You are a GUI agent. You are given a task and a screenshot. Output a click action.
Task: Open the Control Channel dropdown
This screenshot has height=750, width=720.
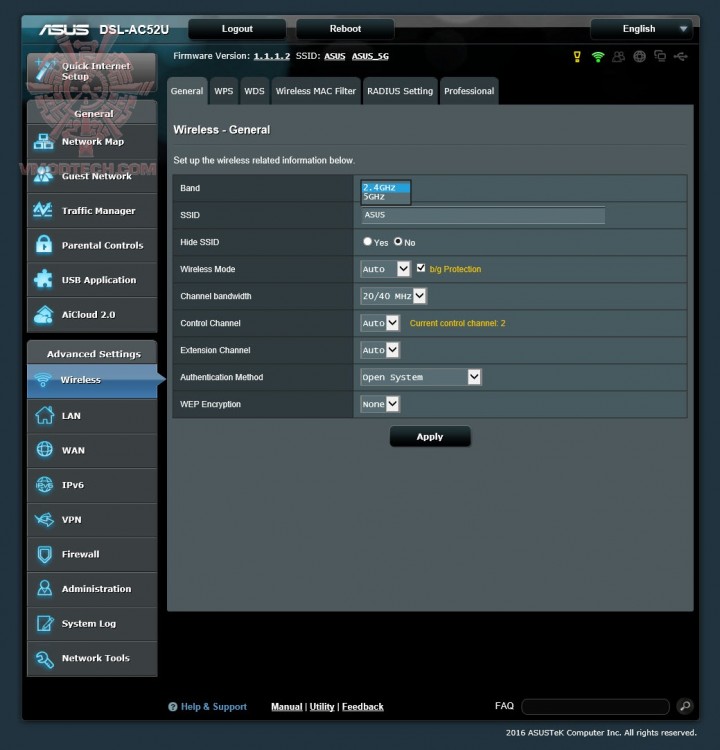click(380, 323)
